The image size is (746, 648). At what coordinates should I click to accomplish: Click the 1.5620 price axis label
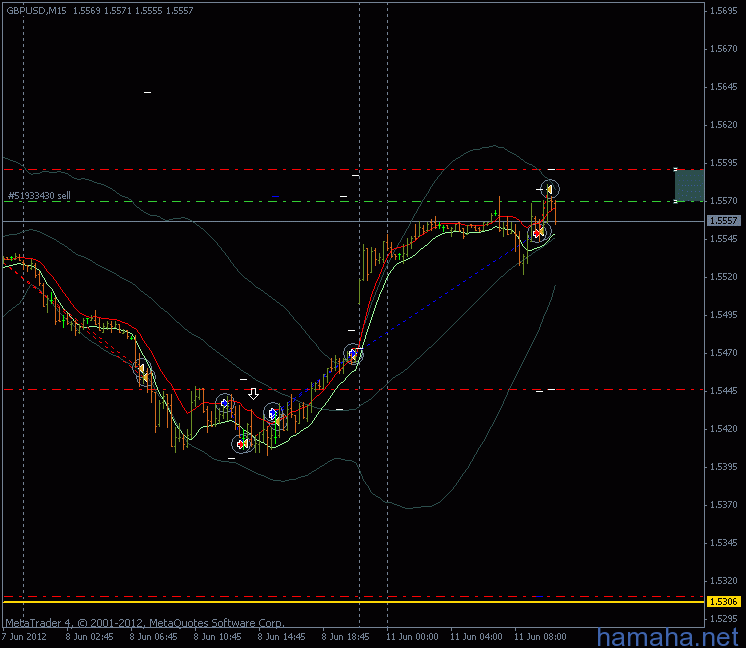724,125
